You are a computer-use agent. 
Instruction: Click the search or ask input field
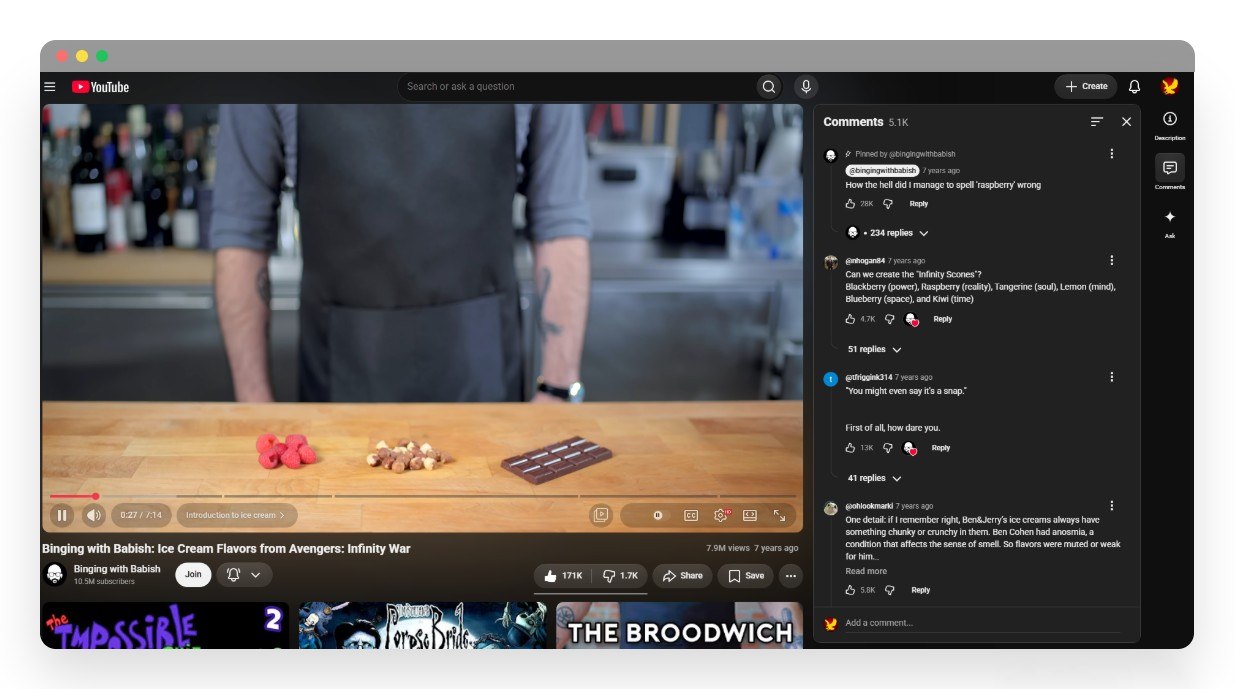(577, 87)
